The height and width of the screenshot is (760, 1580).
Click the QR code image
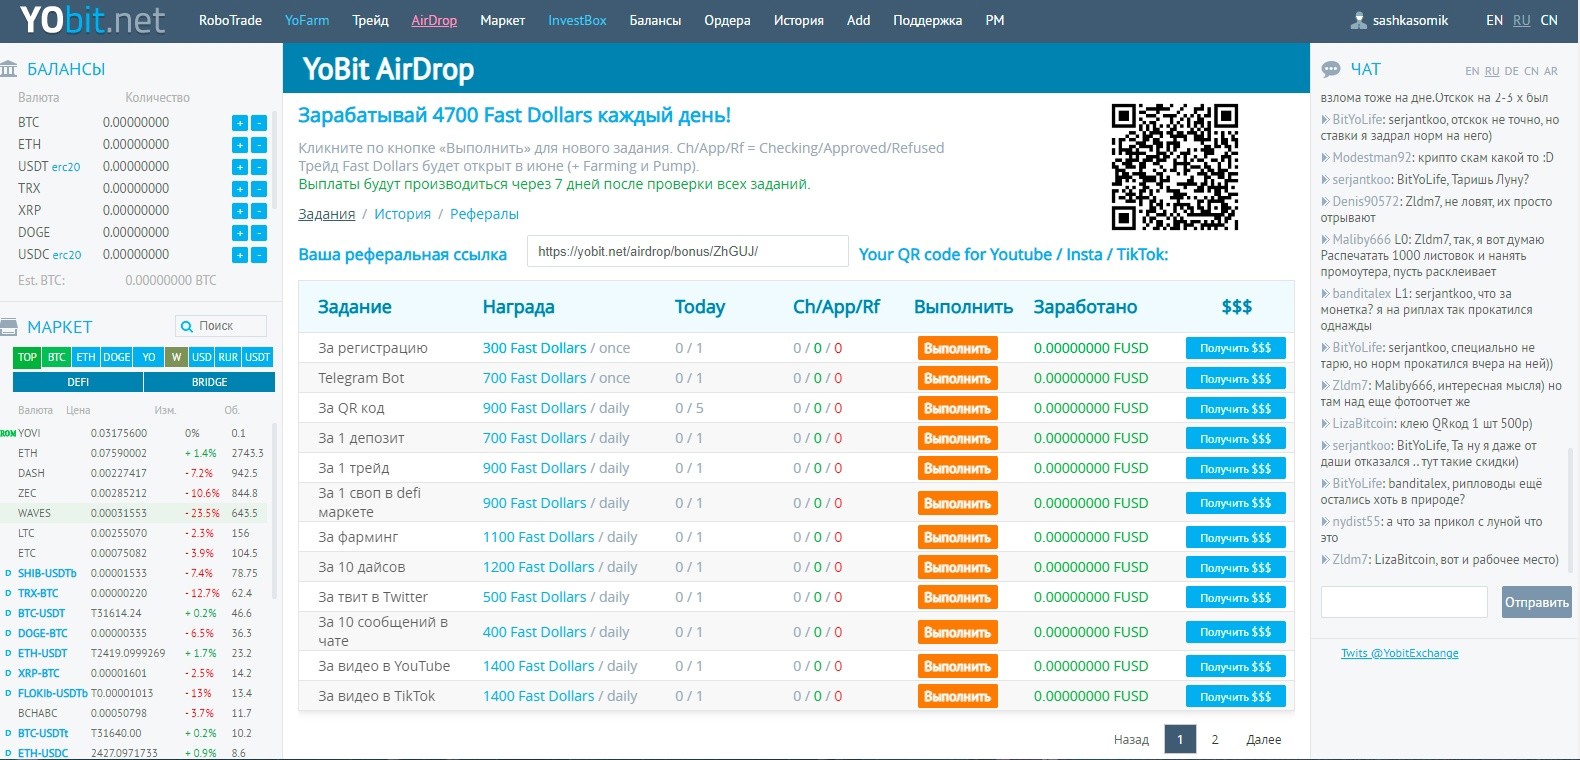click(x=1175, y=167)
